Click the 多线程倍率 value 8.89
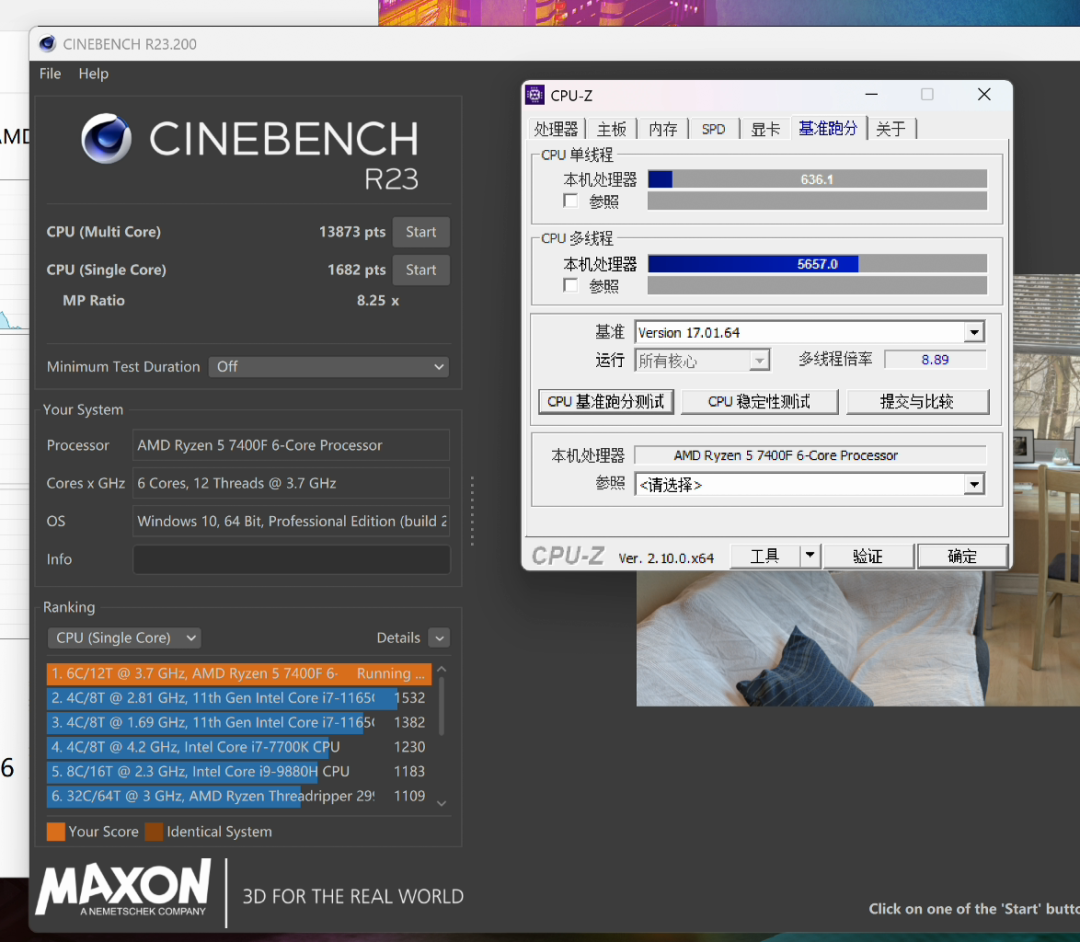The image size is (1080, 942). coord(935,359)
